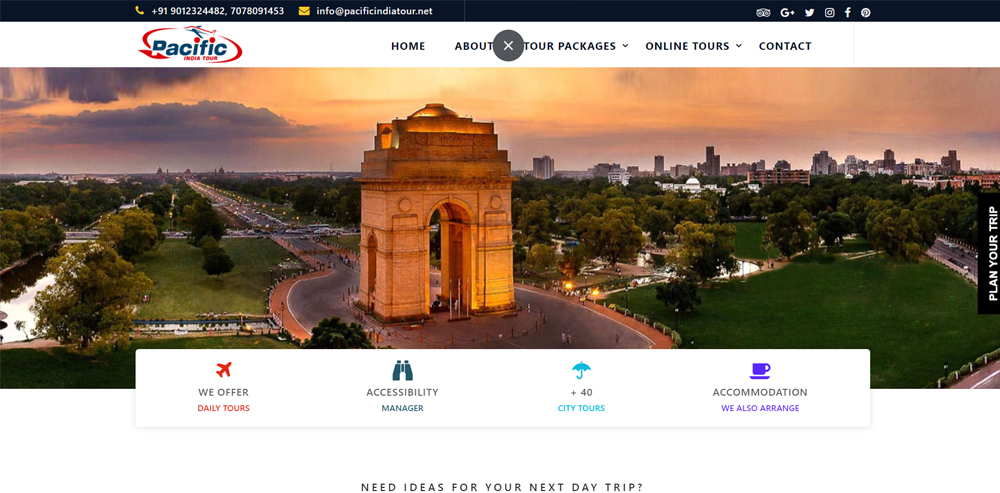
Task: Click the Accommodation heading text
Action: coord(760,392)
